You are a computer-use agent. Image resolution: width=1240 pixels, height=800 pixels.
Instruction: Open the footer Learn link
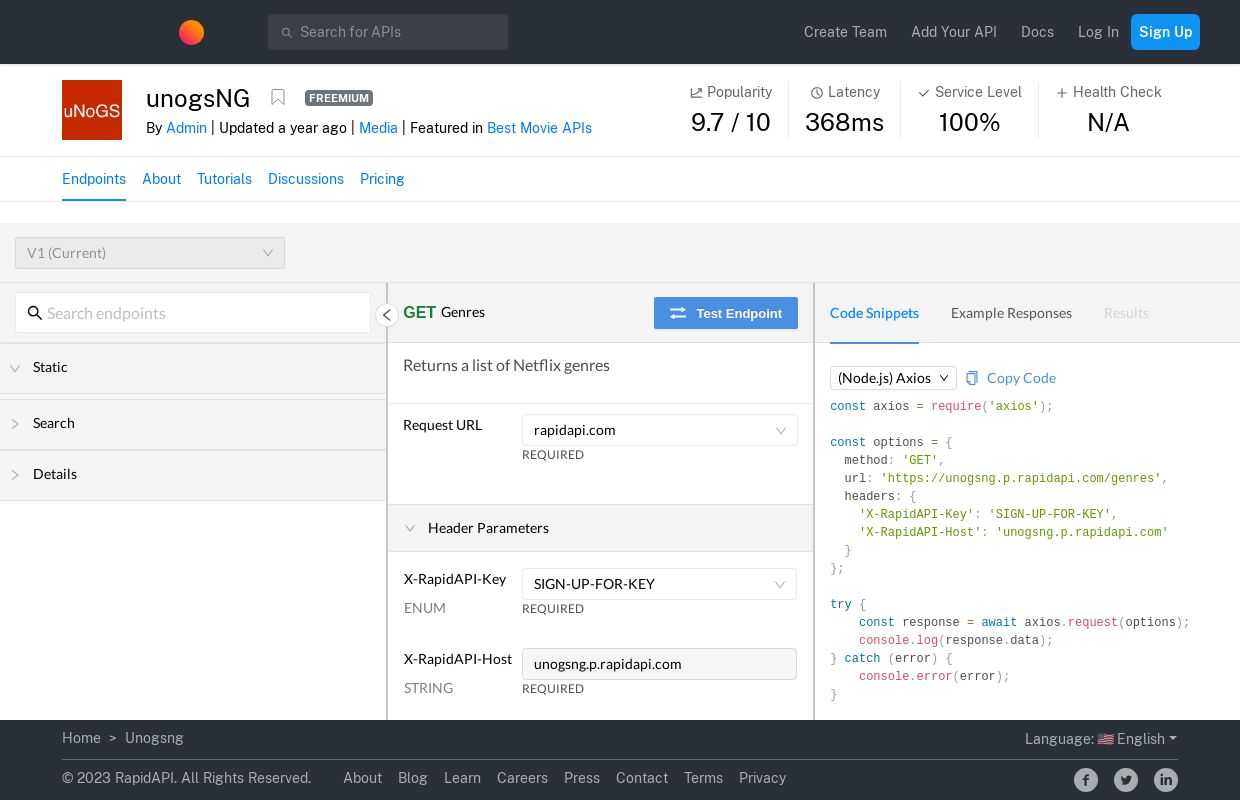point(462,778)
